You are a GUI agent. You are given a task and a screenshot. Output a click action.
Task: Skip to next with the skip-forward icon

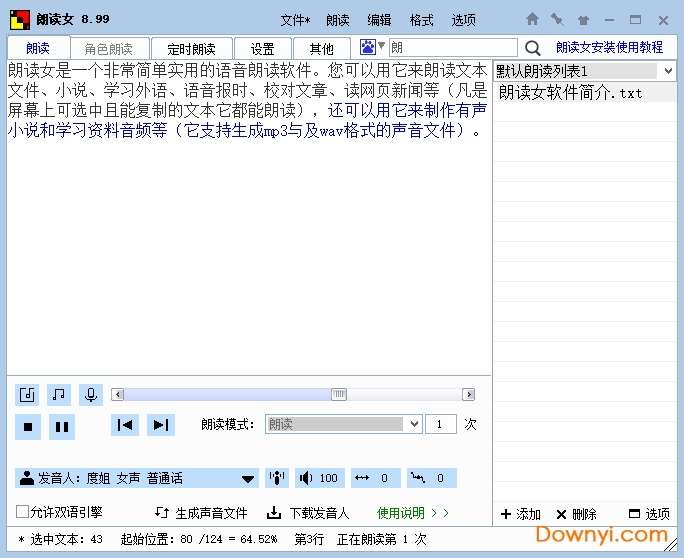160,425
